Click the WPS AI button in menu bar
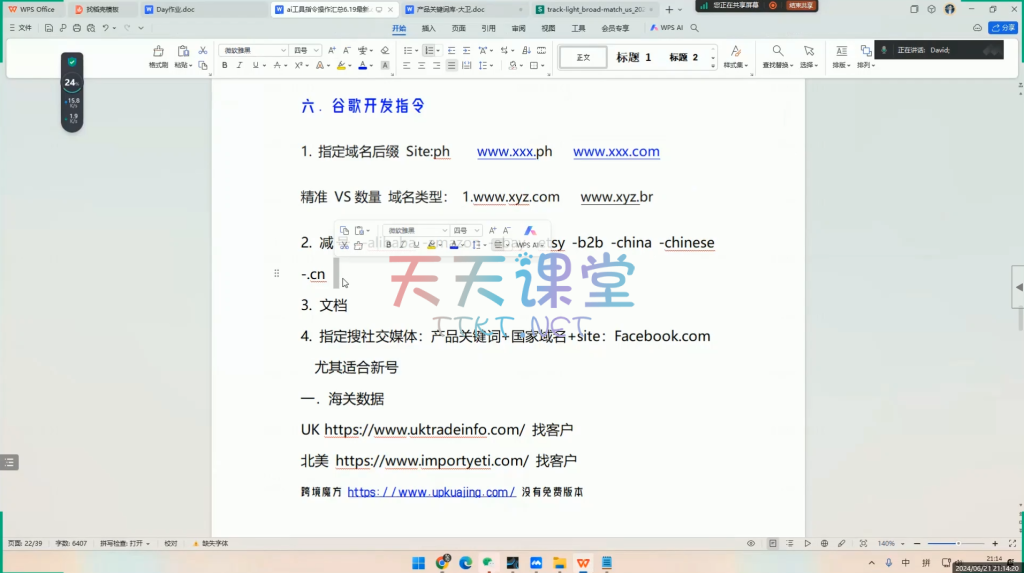This screenshot has height=573, width=1024. (x=666, y=28)
